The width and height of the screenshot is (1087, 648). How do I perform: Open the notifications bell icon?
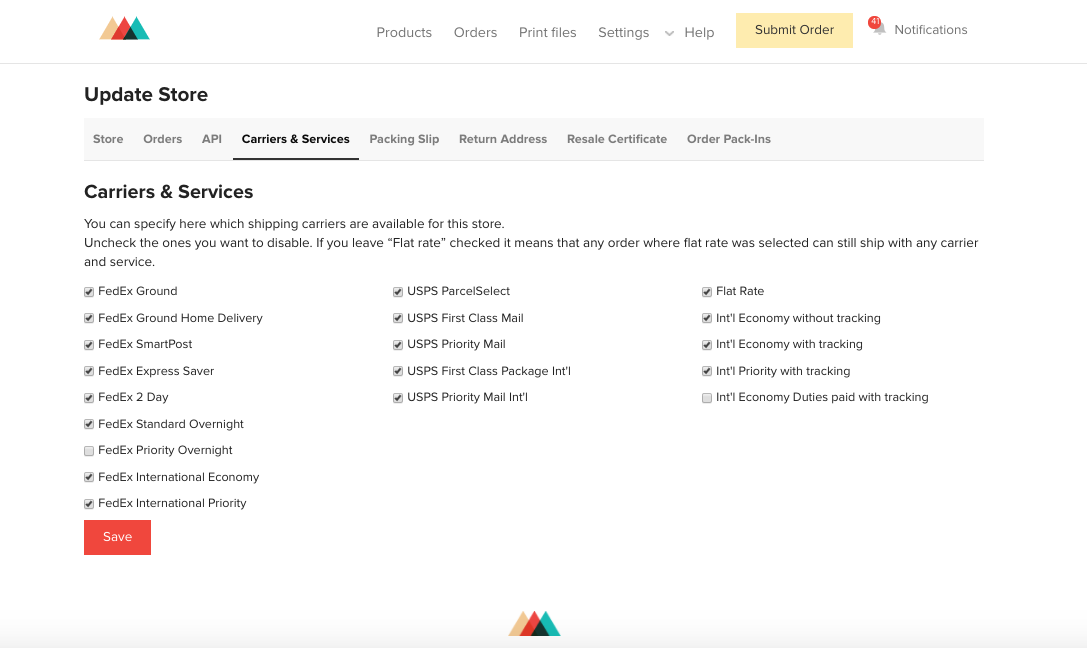pos(879,29)
